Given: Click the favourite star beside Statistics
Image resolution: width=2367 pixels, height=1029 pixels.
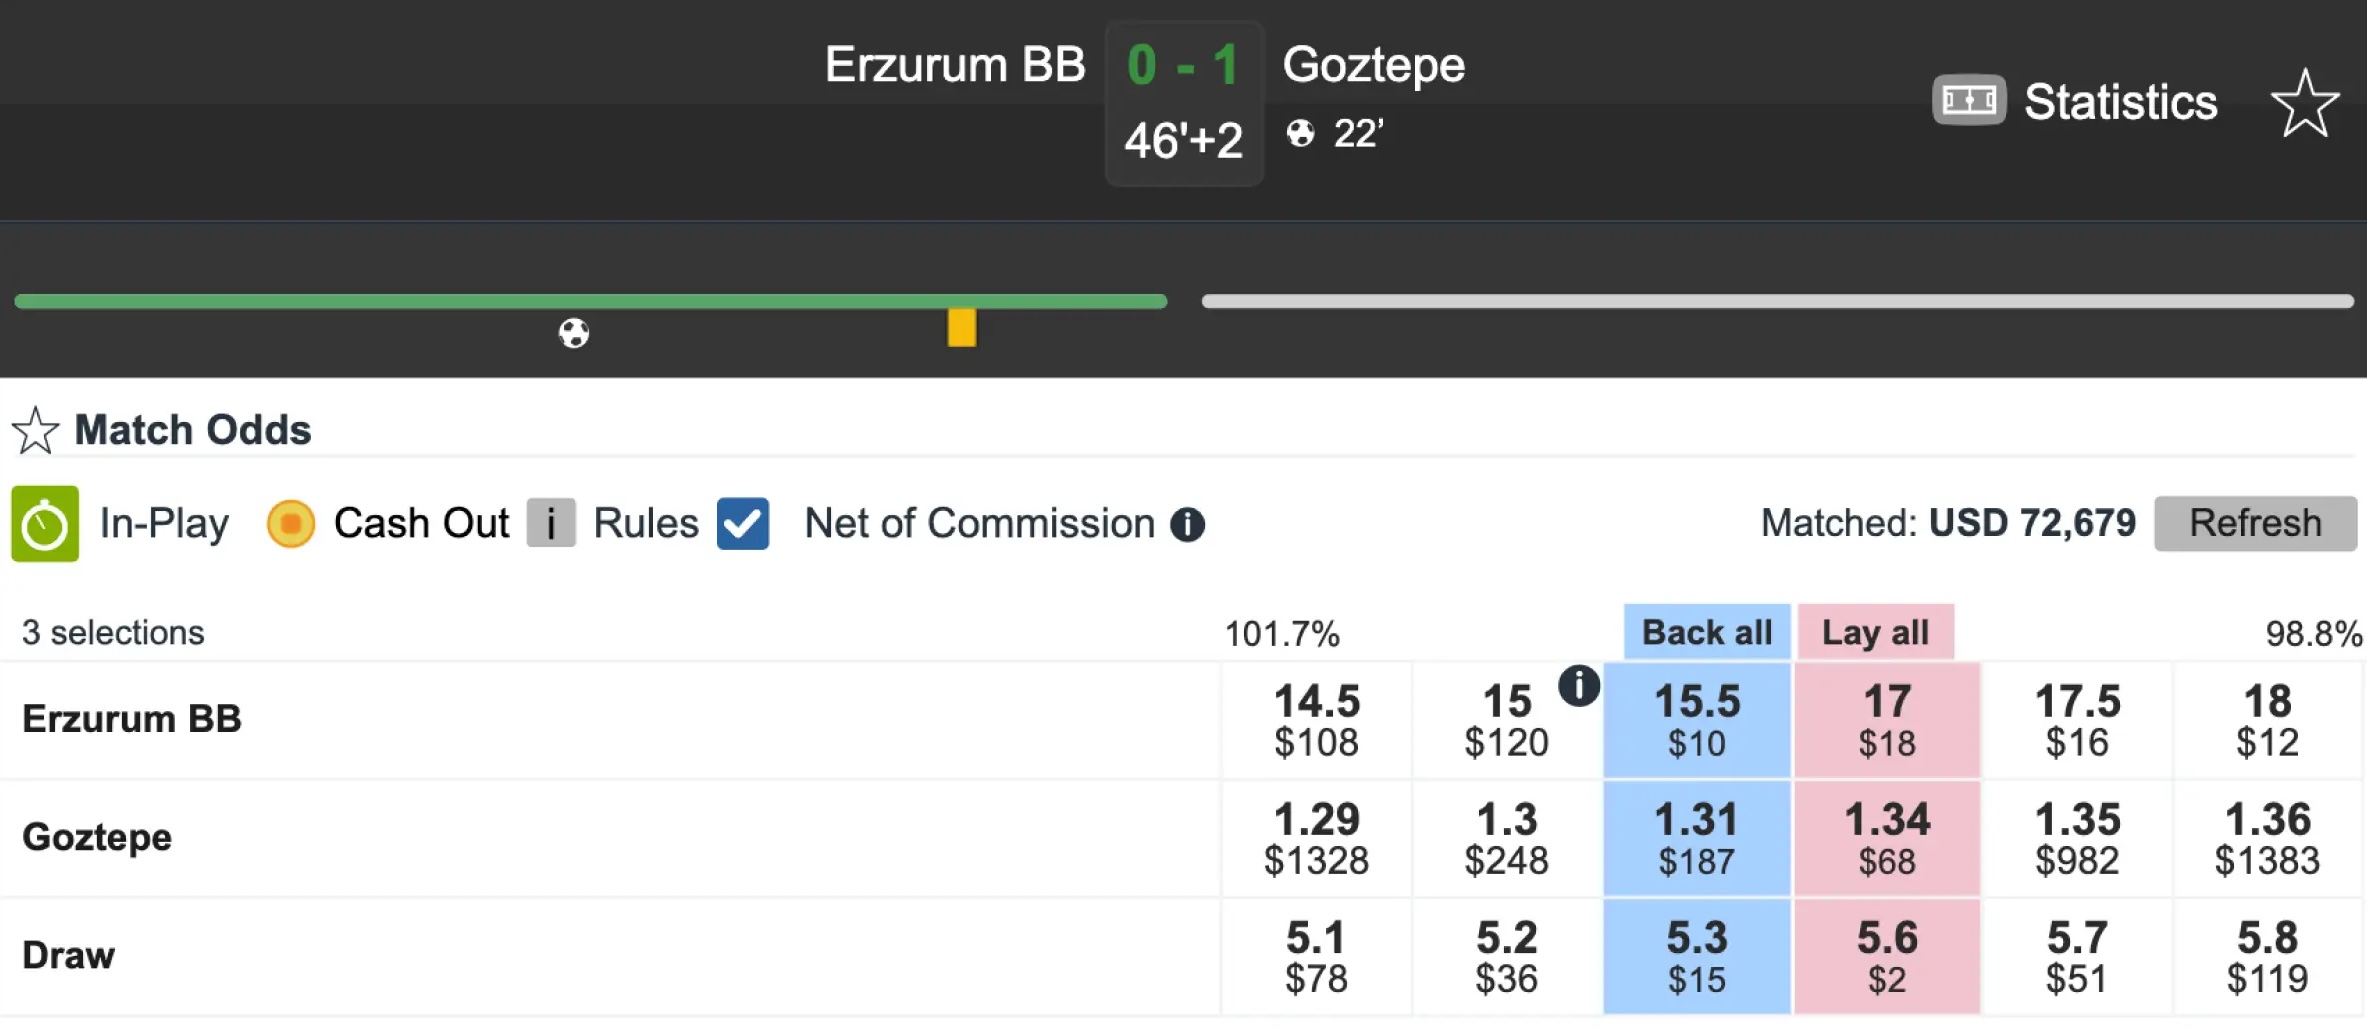Looking at the screenshot, I should 2304,103.
